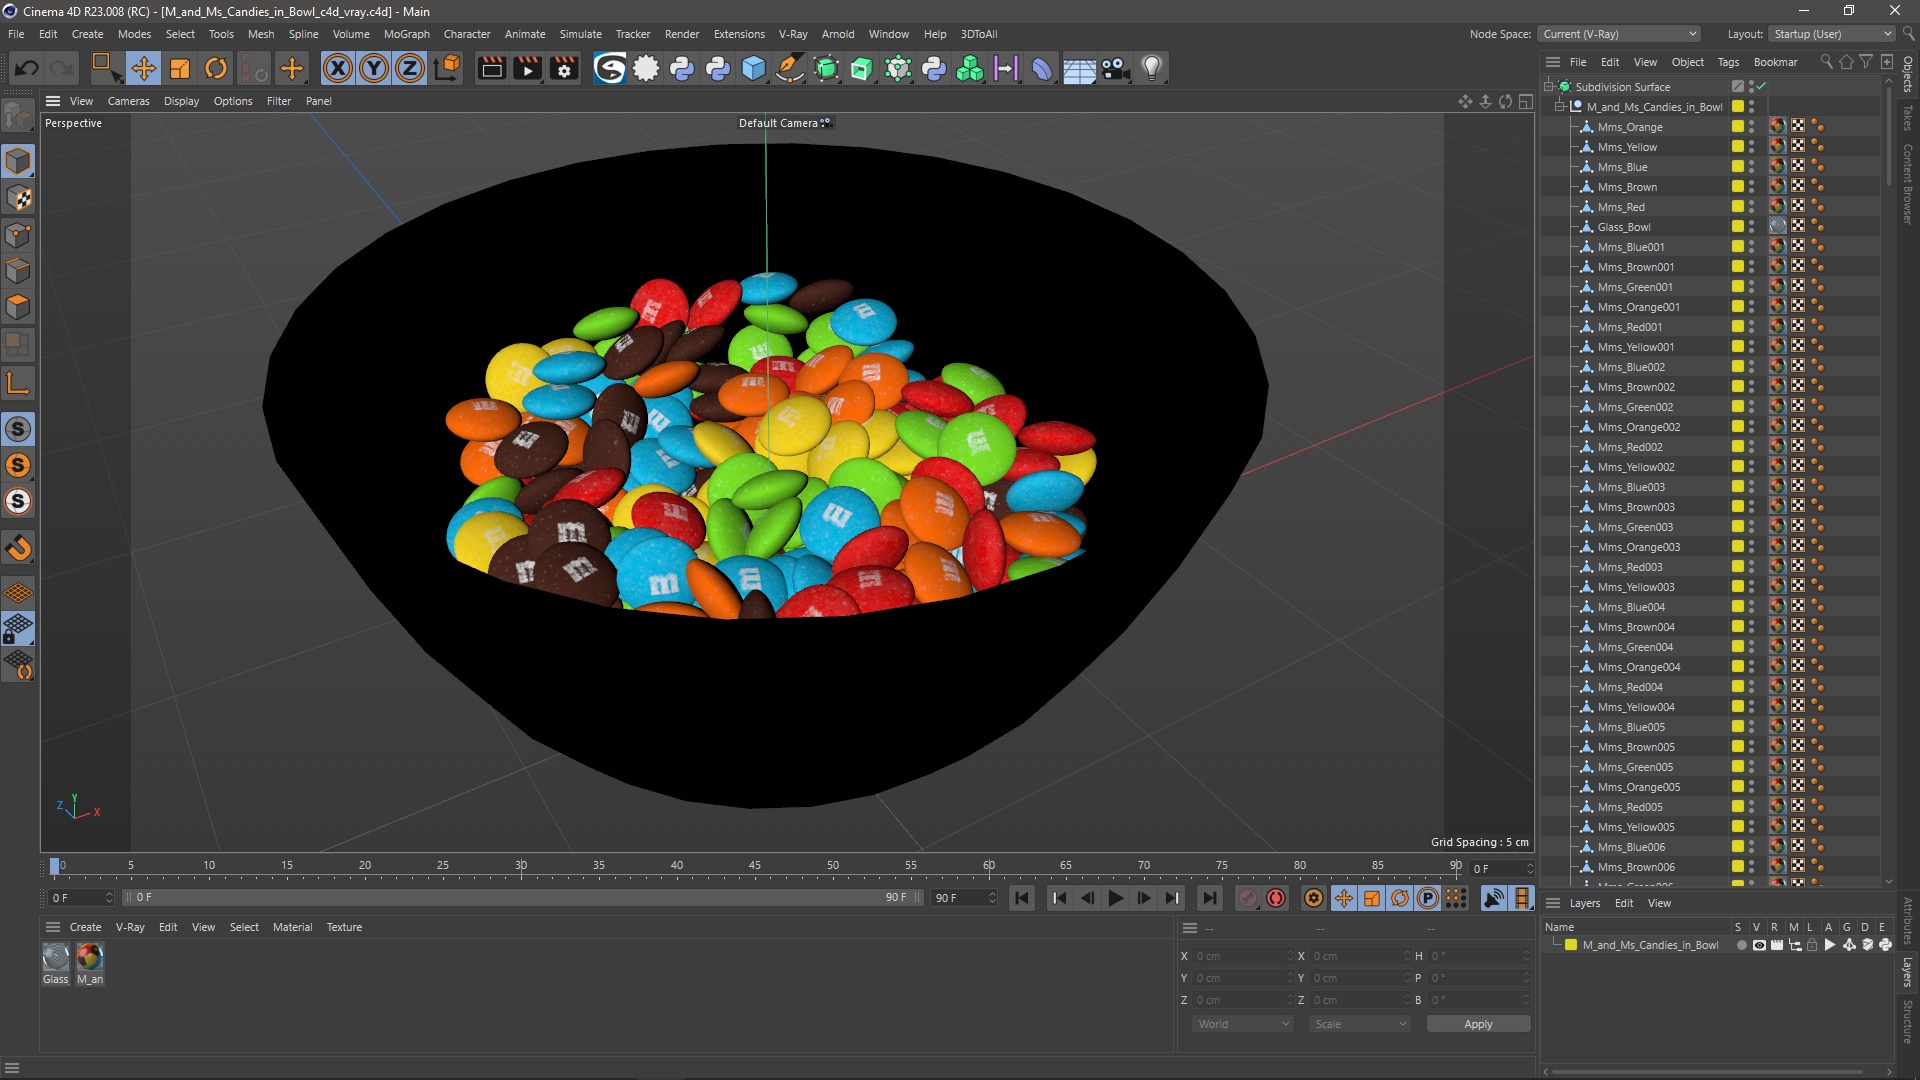Click Apply button in coordinates panel
The height and width of the screenshot is (1080, 1920).
(x=1478, y=1023)
